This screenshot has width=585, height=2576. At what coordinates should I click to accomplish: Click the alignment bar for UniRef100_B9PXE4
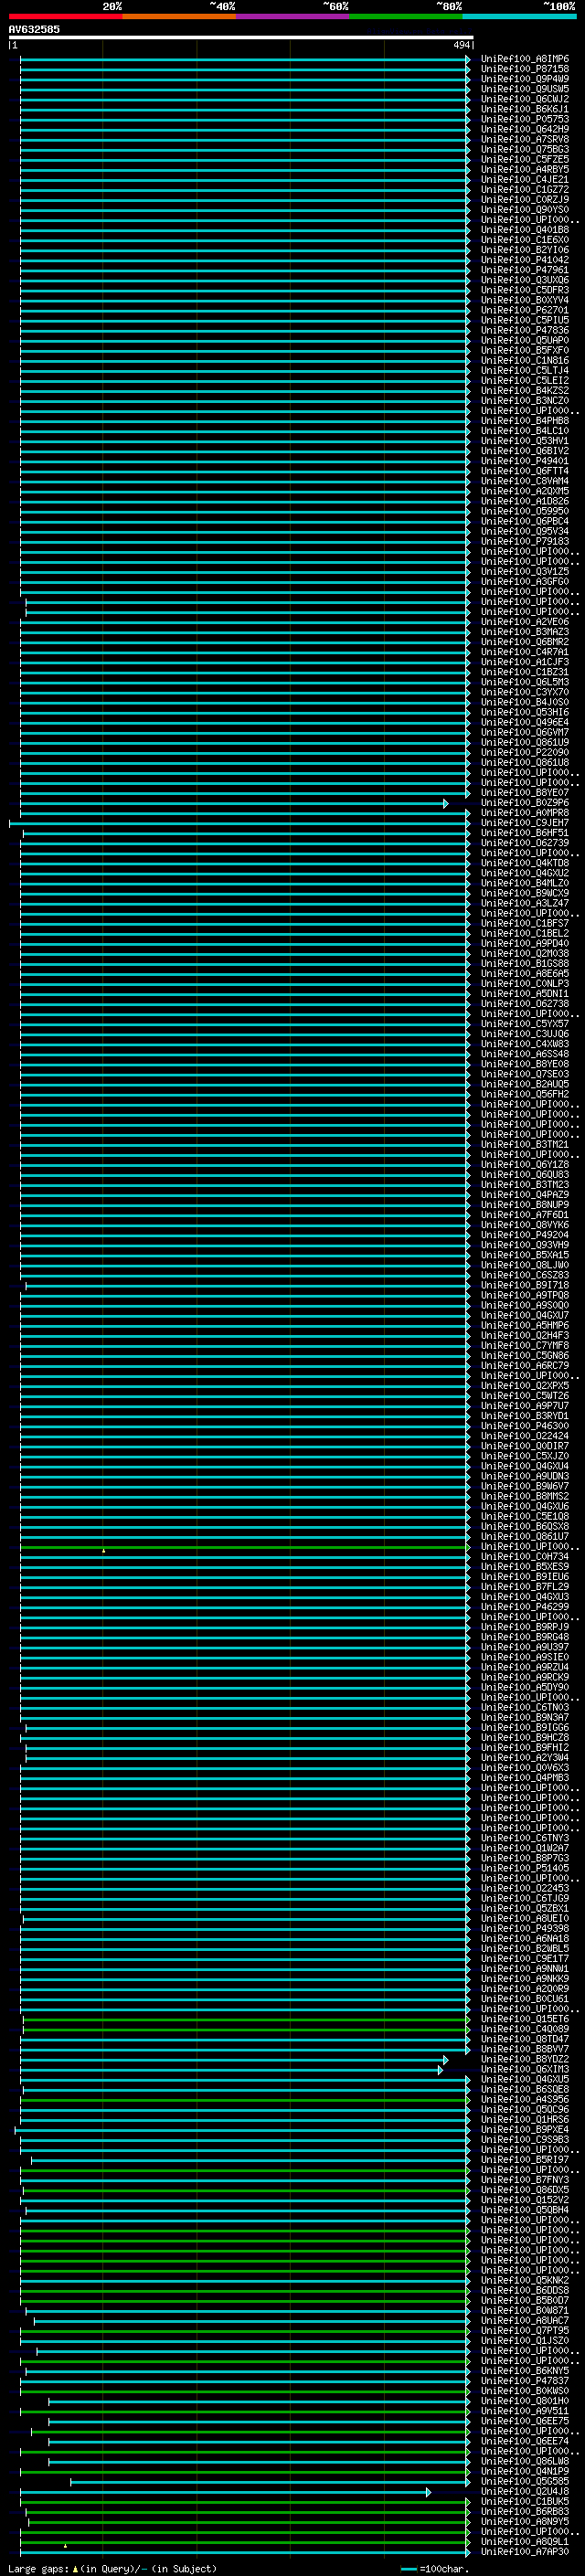(x=242, y=2129)
